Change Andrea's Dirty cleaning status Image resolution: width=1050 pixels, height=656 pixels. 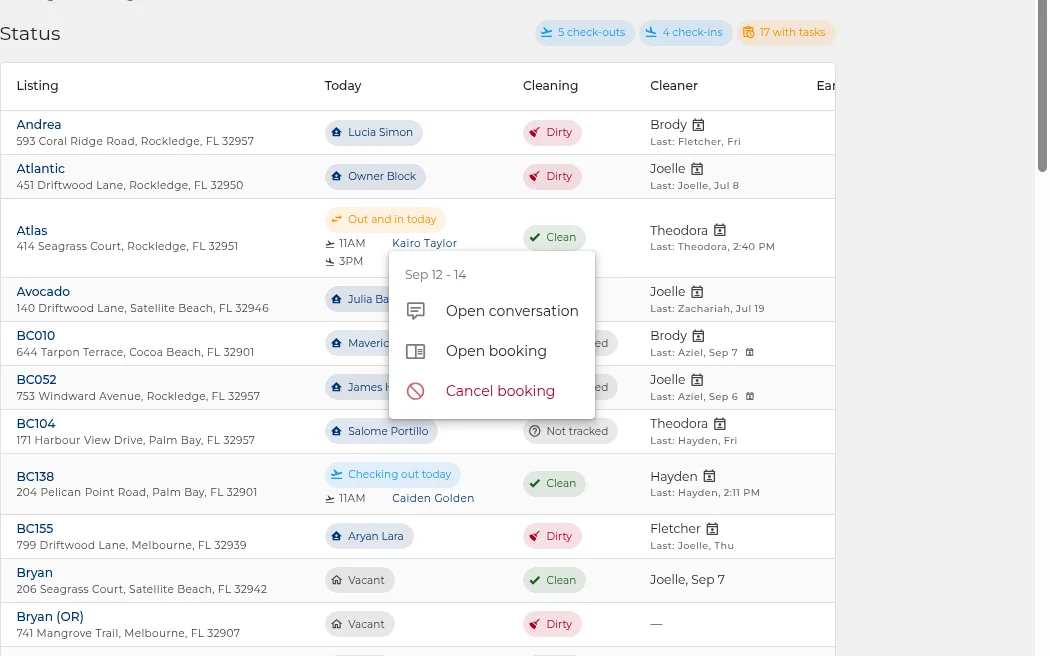552,133
